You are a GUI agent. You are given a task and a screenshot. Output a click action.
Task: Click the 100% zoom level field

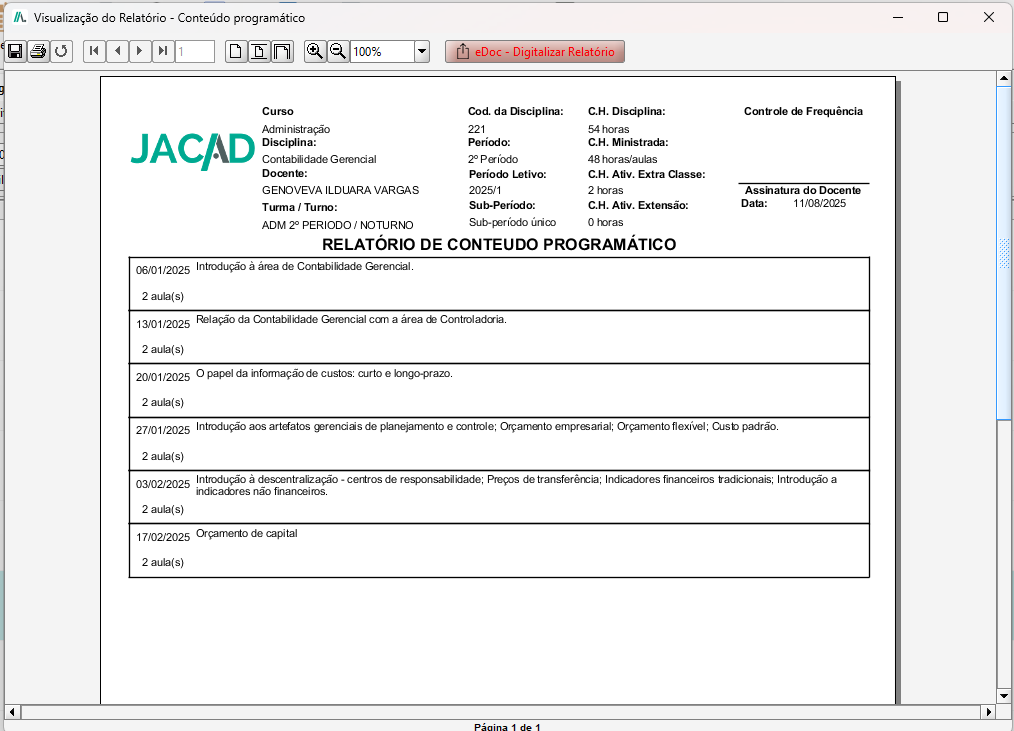pos(382,51)
